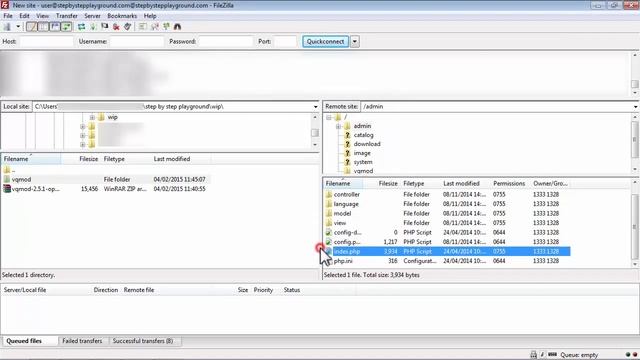Select system folder in remote tree
Viewport: 640px width, 360px height.
tap(363, 162)
